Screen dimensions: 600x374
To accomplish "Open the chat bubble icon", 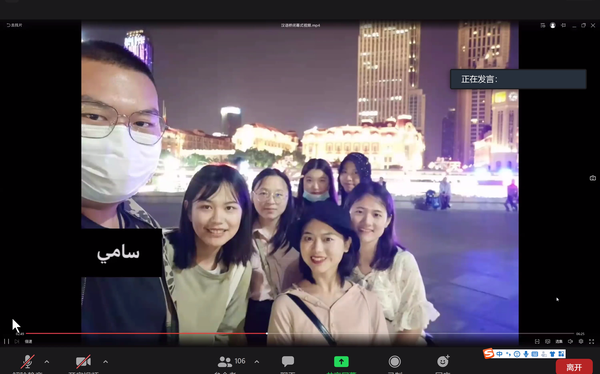I will point(288,361).
